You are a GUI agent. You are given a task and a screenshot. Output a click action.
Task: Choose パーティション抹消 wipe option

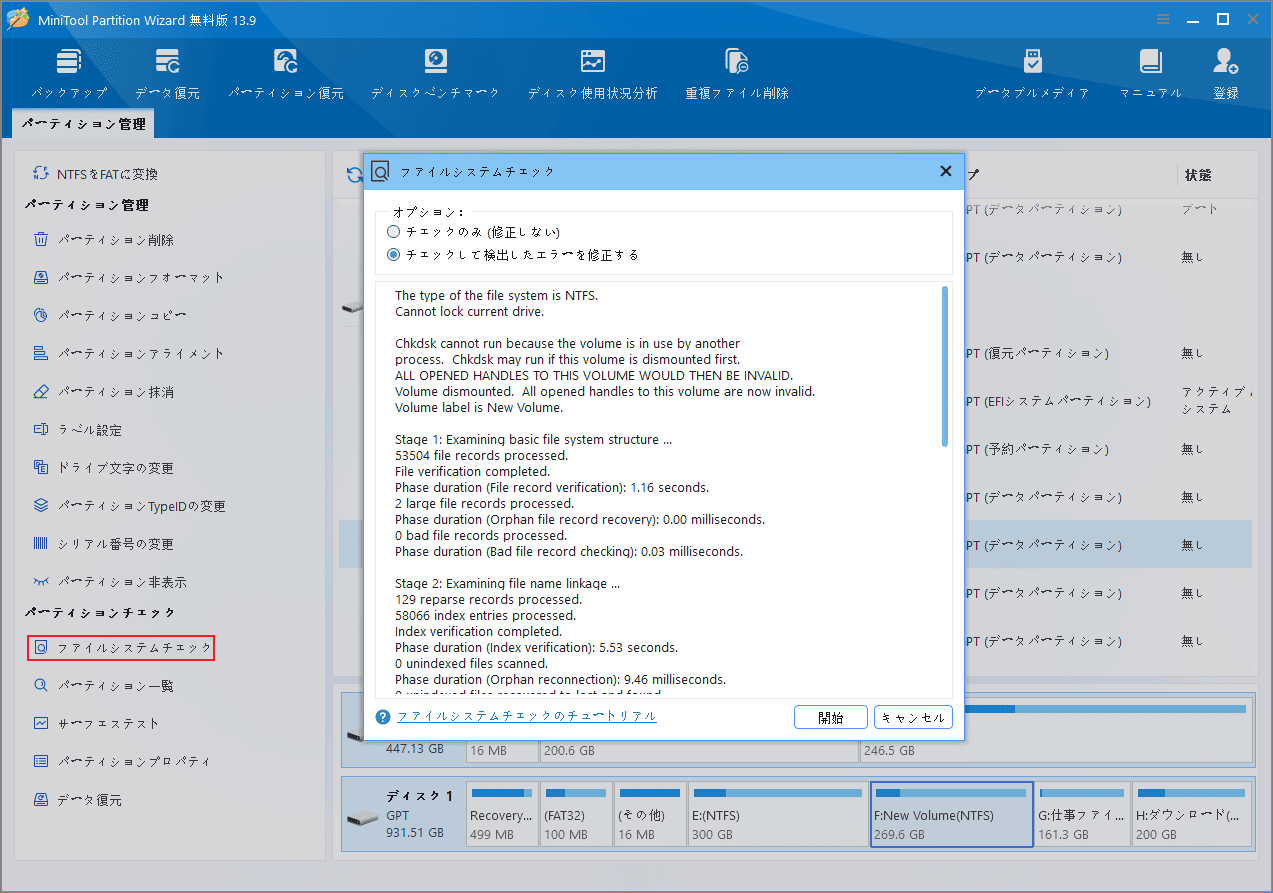[104, 392]
